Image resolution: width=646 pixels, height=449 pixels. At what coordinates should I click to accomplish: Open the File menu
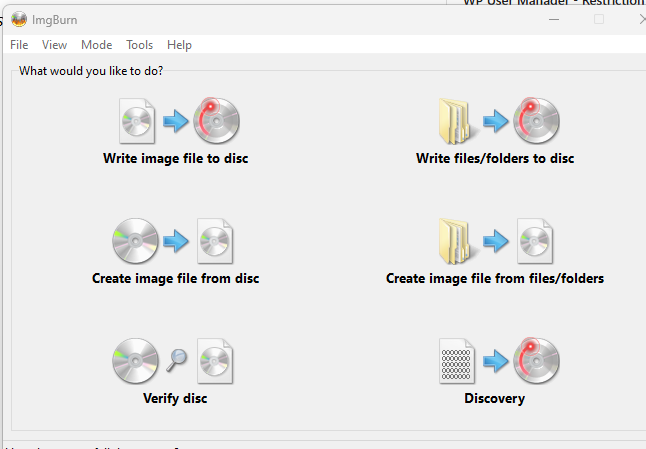coord(19,44)
